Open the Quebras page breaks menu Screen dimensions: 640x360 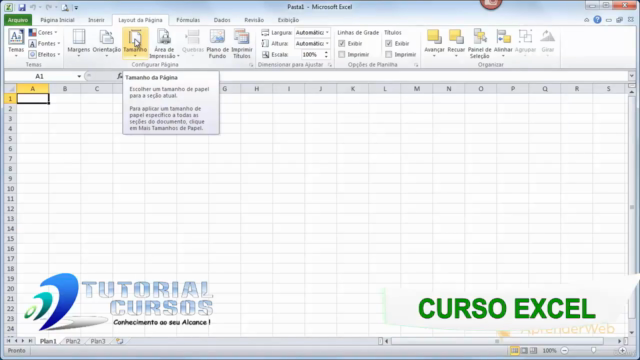193,43
